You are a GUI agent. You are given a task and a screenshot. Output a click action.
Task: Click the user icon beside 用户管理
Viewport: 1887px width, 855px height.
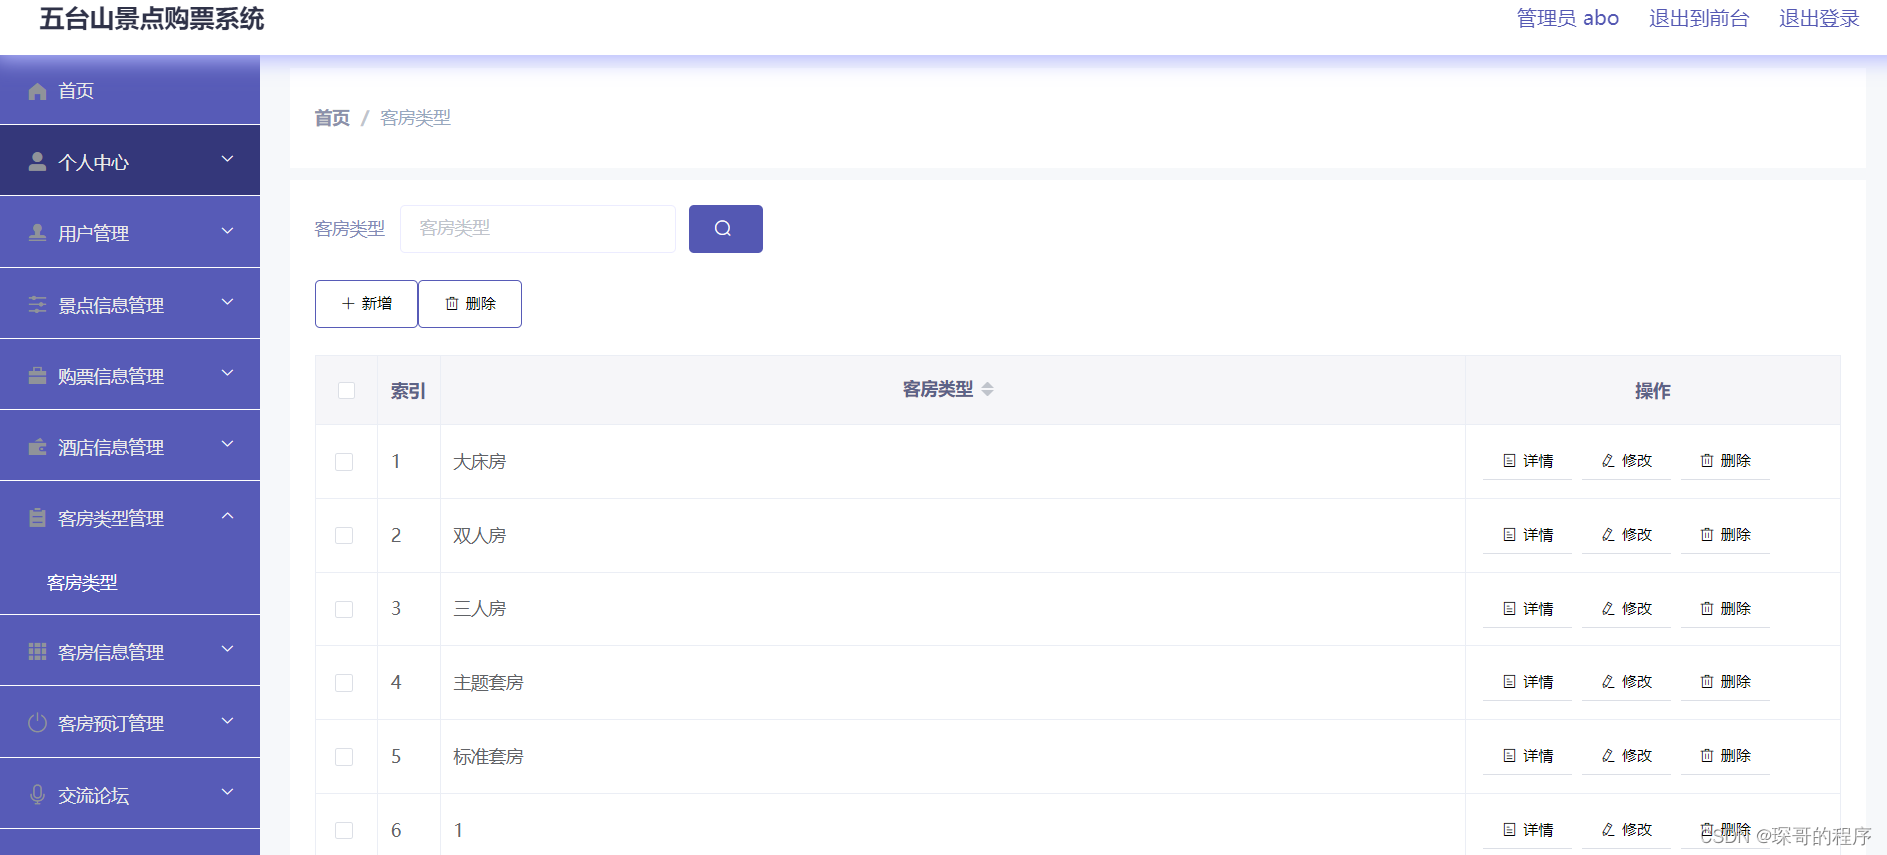tap(37, 233)
